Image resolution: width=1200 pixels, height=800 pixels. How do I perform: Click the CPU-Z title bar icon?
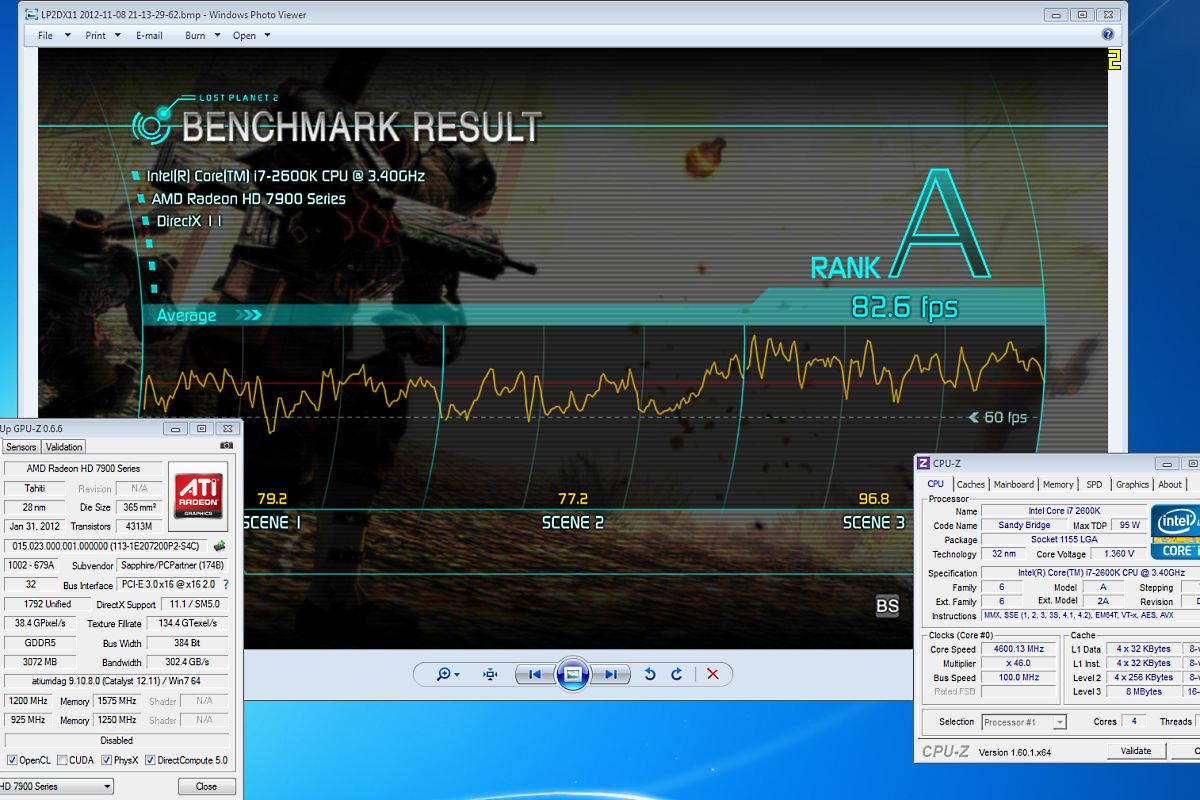coord(924,463)
